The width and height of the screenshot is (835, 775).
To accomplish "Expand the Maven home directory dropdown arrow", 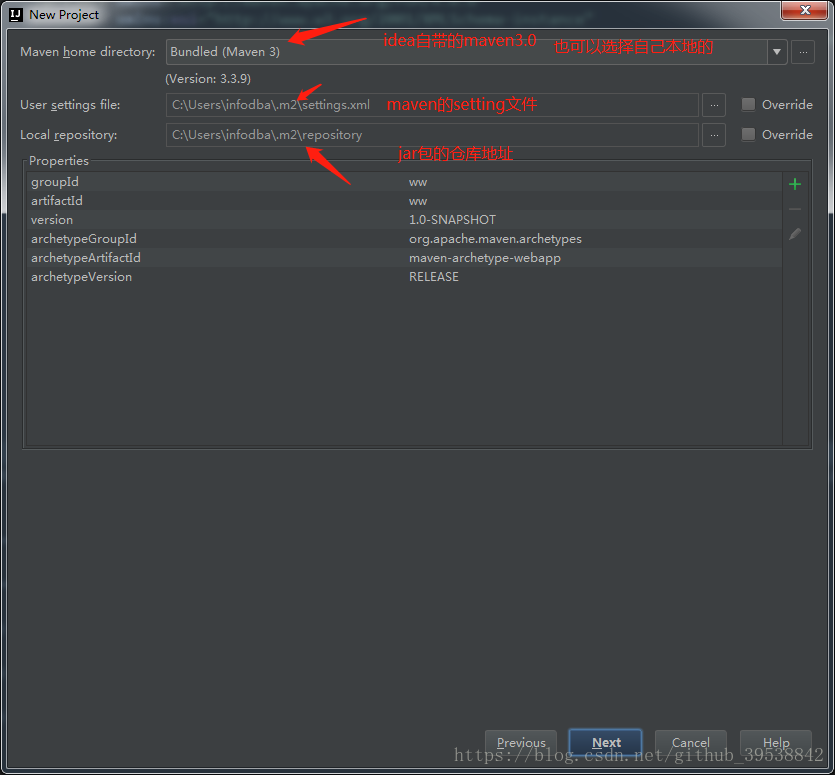I will tap(777, 52).
